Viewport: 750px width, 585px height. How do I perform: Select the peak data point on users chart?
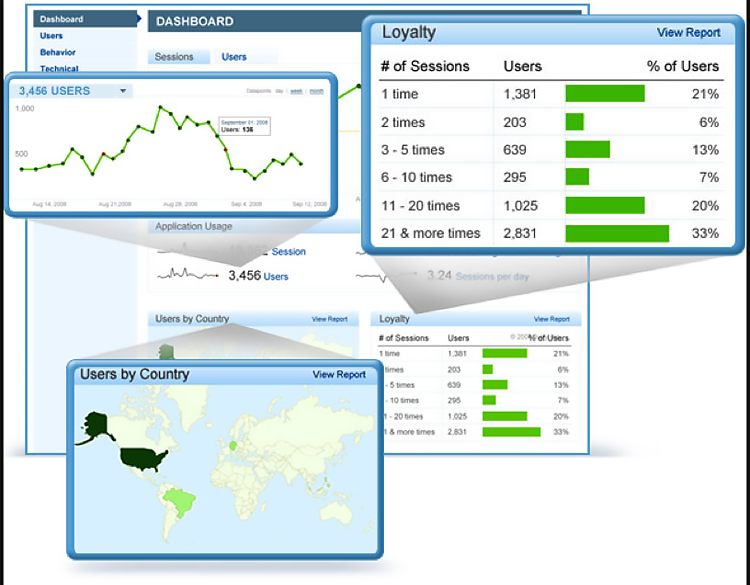pyautogui.click(x=161, y=107)
